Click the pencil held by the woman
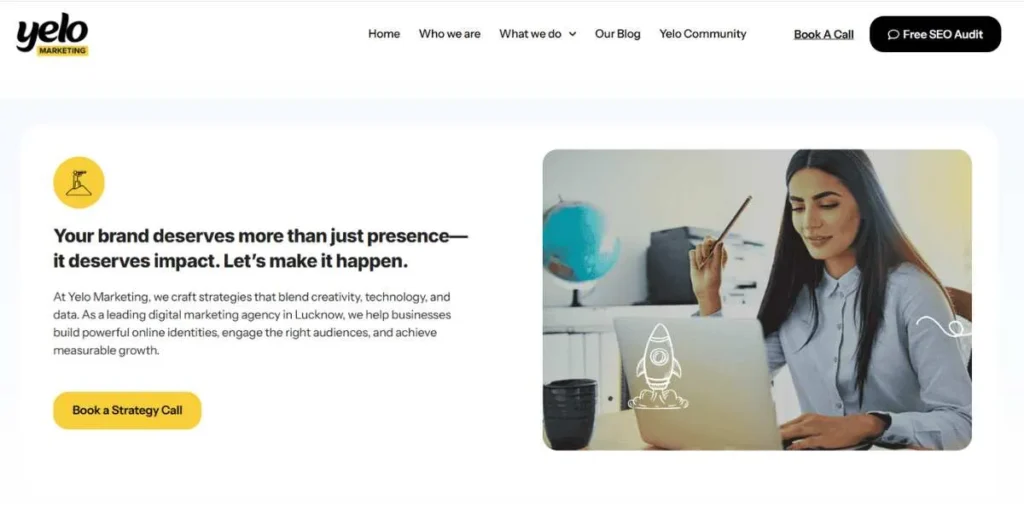1024x512 pixels. pos(725,231)
